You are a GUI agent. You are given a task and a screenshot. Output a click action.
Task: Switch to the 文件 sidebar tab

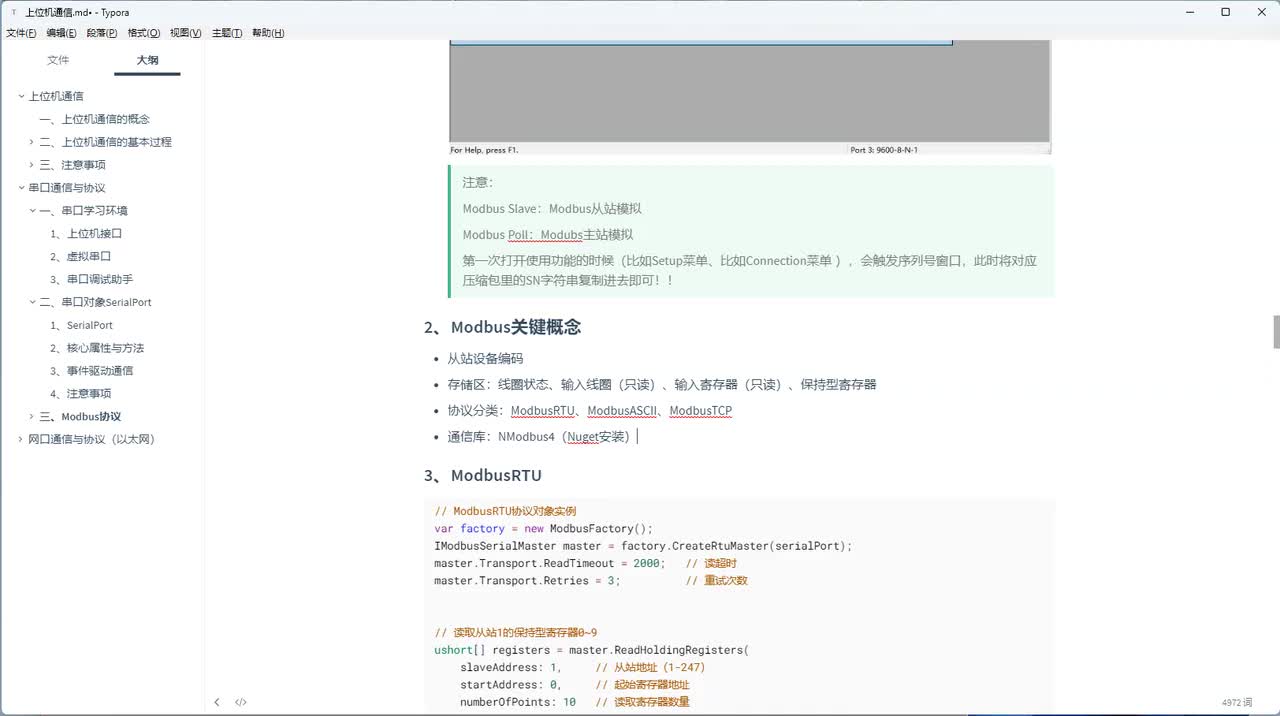tap(58, 60)
